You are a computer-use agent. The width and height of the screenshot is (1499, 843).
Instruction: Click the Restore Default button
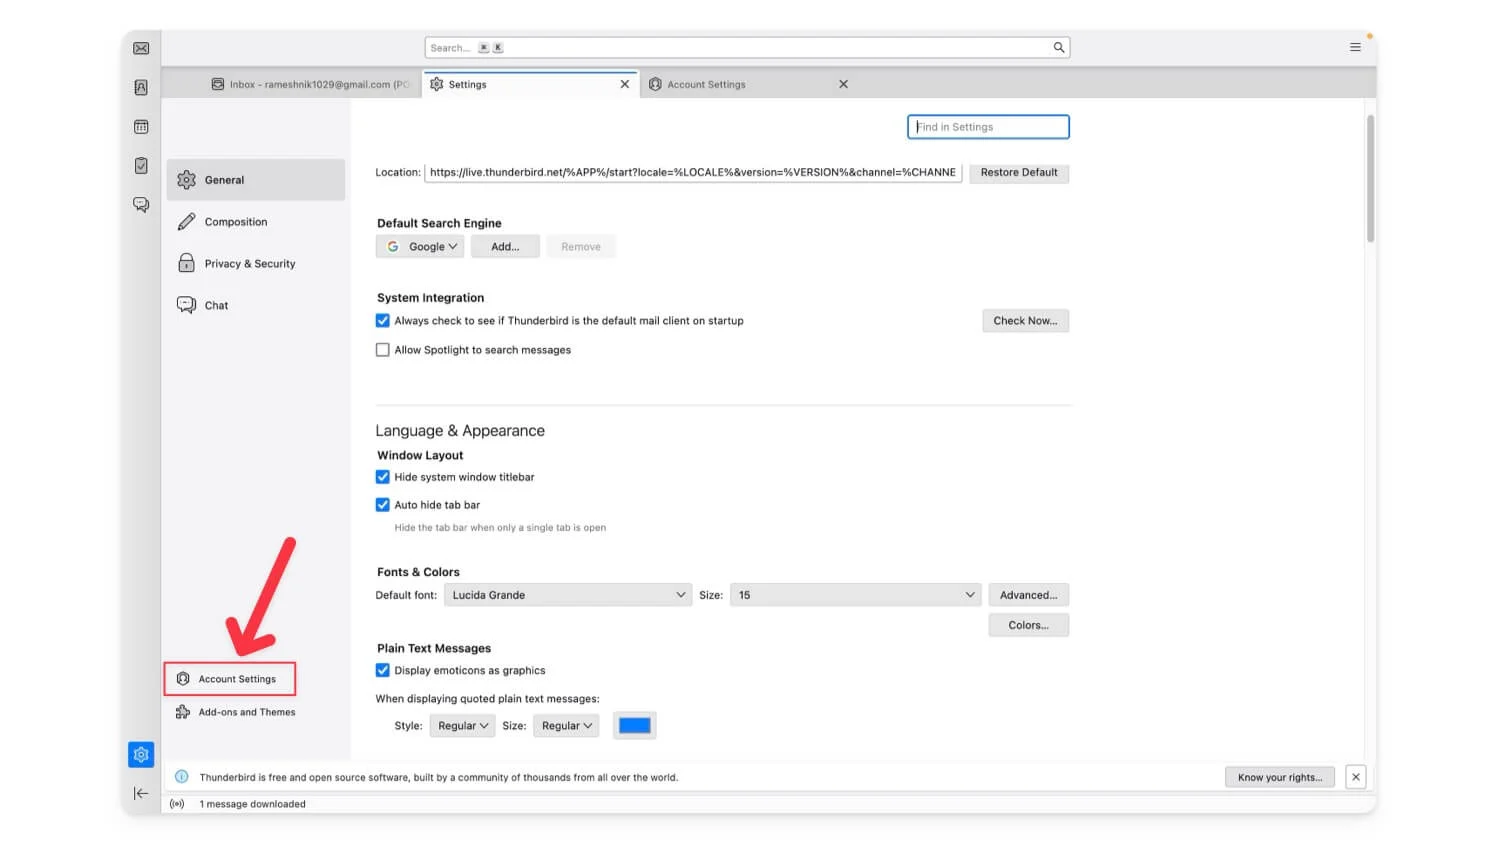(1018, 173)
